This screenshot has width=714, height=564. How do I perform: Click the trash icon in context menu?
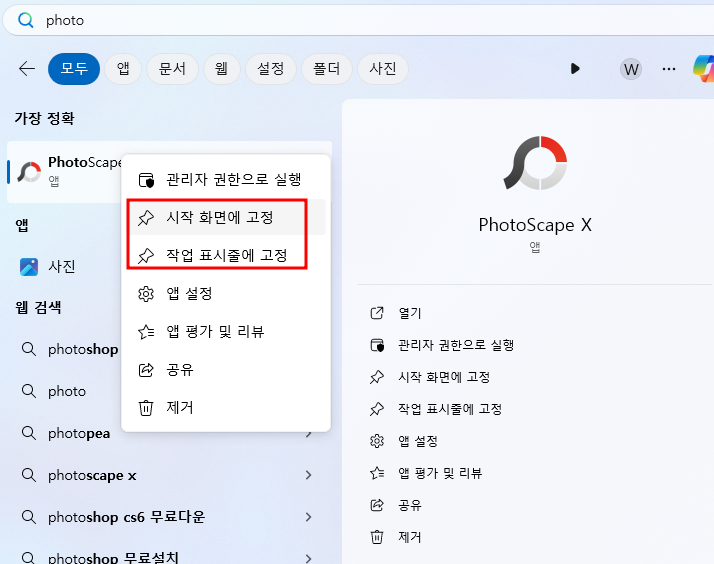tap(146, 407)
